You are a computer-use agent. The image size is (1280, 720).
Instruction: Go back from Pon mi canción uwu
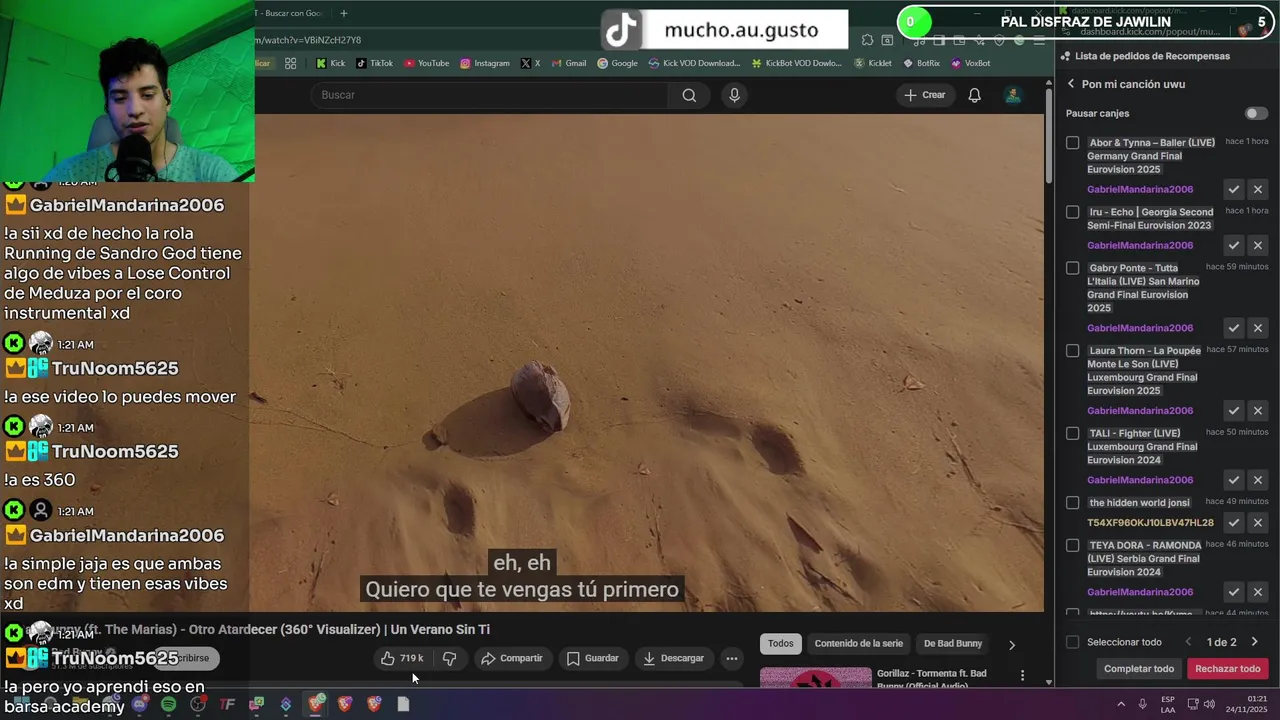tap(1071, 84)
